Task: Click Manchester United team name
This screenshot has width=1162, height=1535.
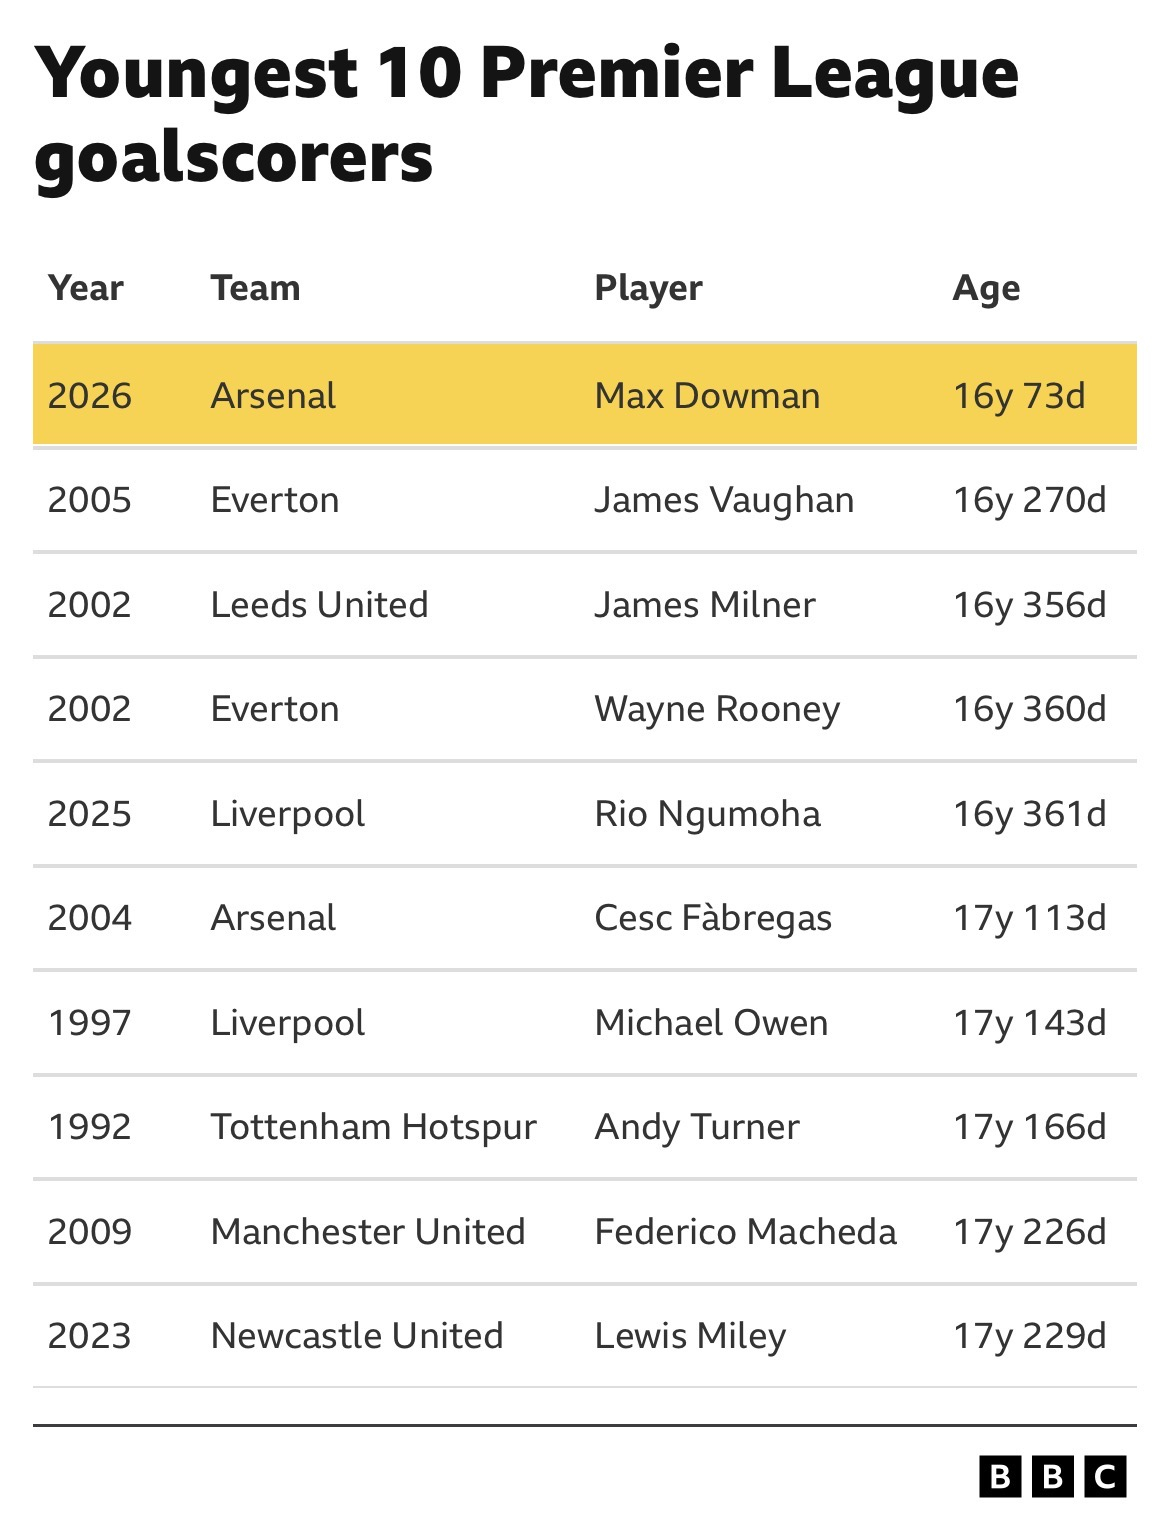Action: point(368,1232)
